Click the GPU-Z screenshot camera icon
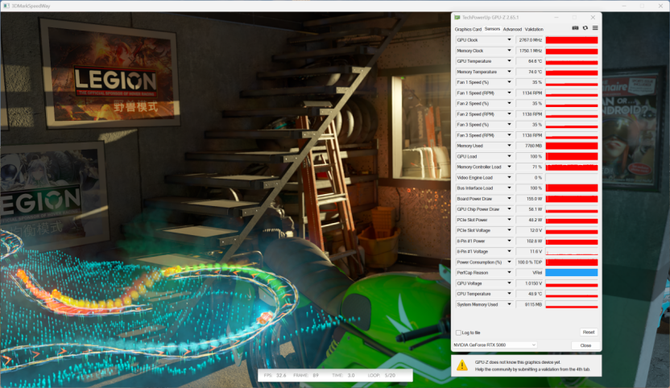Image resolution: width=670 pixels, height=388 pixels. (575, 28)
